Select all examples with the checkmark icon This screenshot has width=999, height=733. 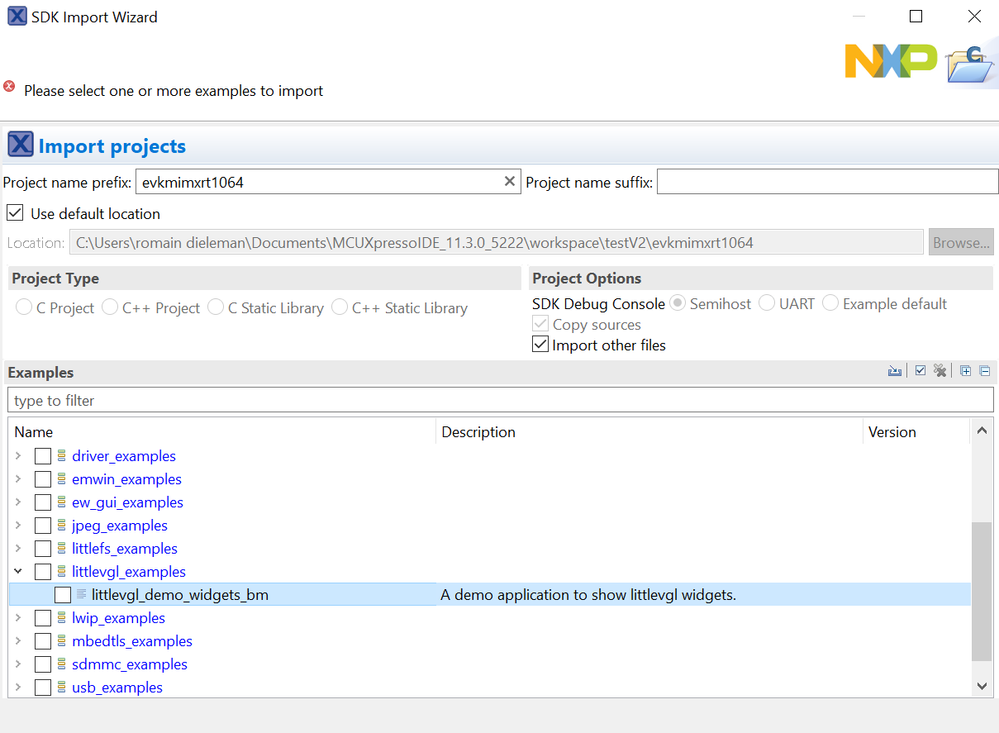coord(920,370)
